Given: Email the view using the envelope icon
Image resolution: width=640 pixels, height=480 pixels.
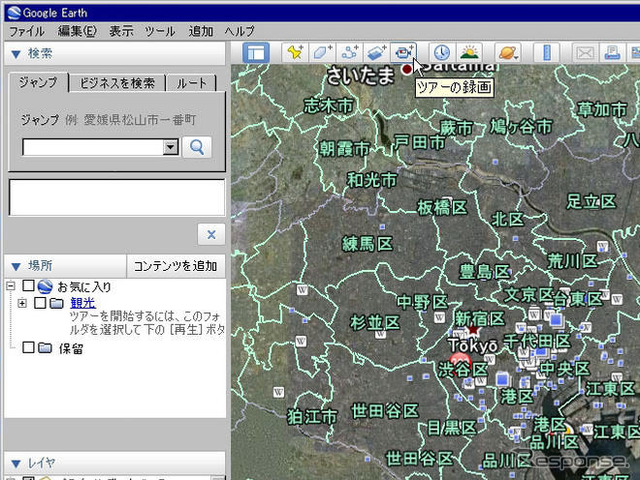Looking at the screenshot, I should tap(585, 53).
